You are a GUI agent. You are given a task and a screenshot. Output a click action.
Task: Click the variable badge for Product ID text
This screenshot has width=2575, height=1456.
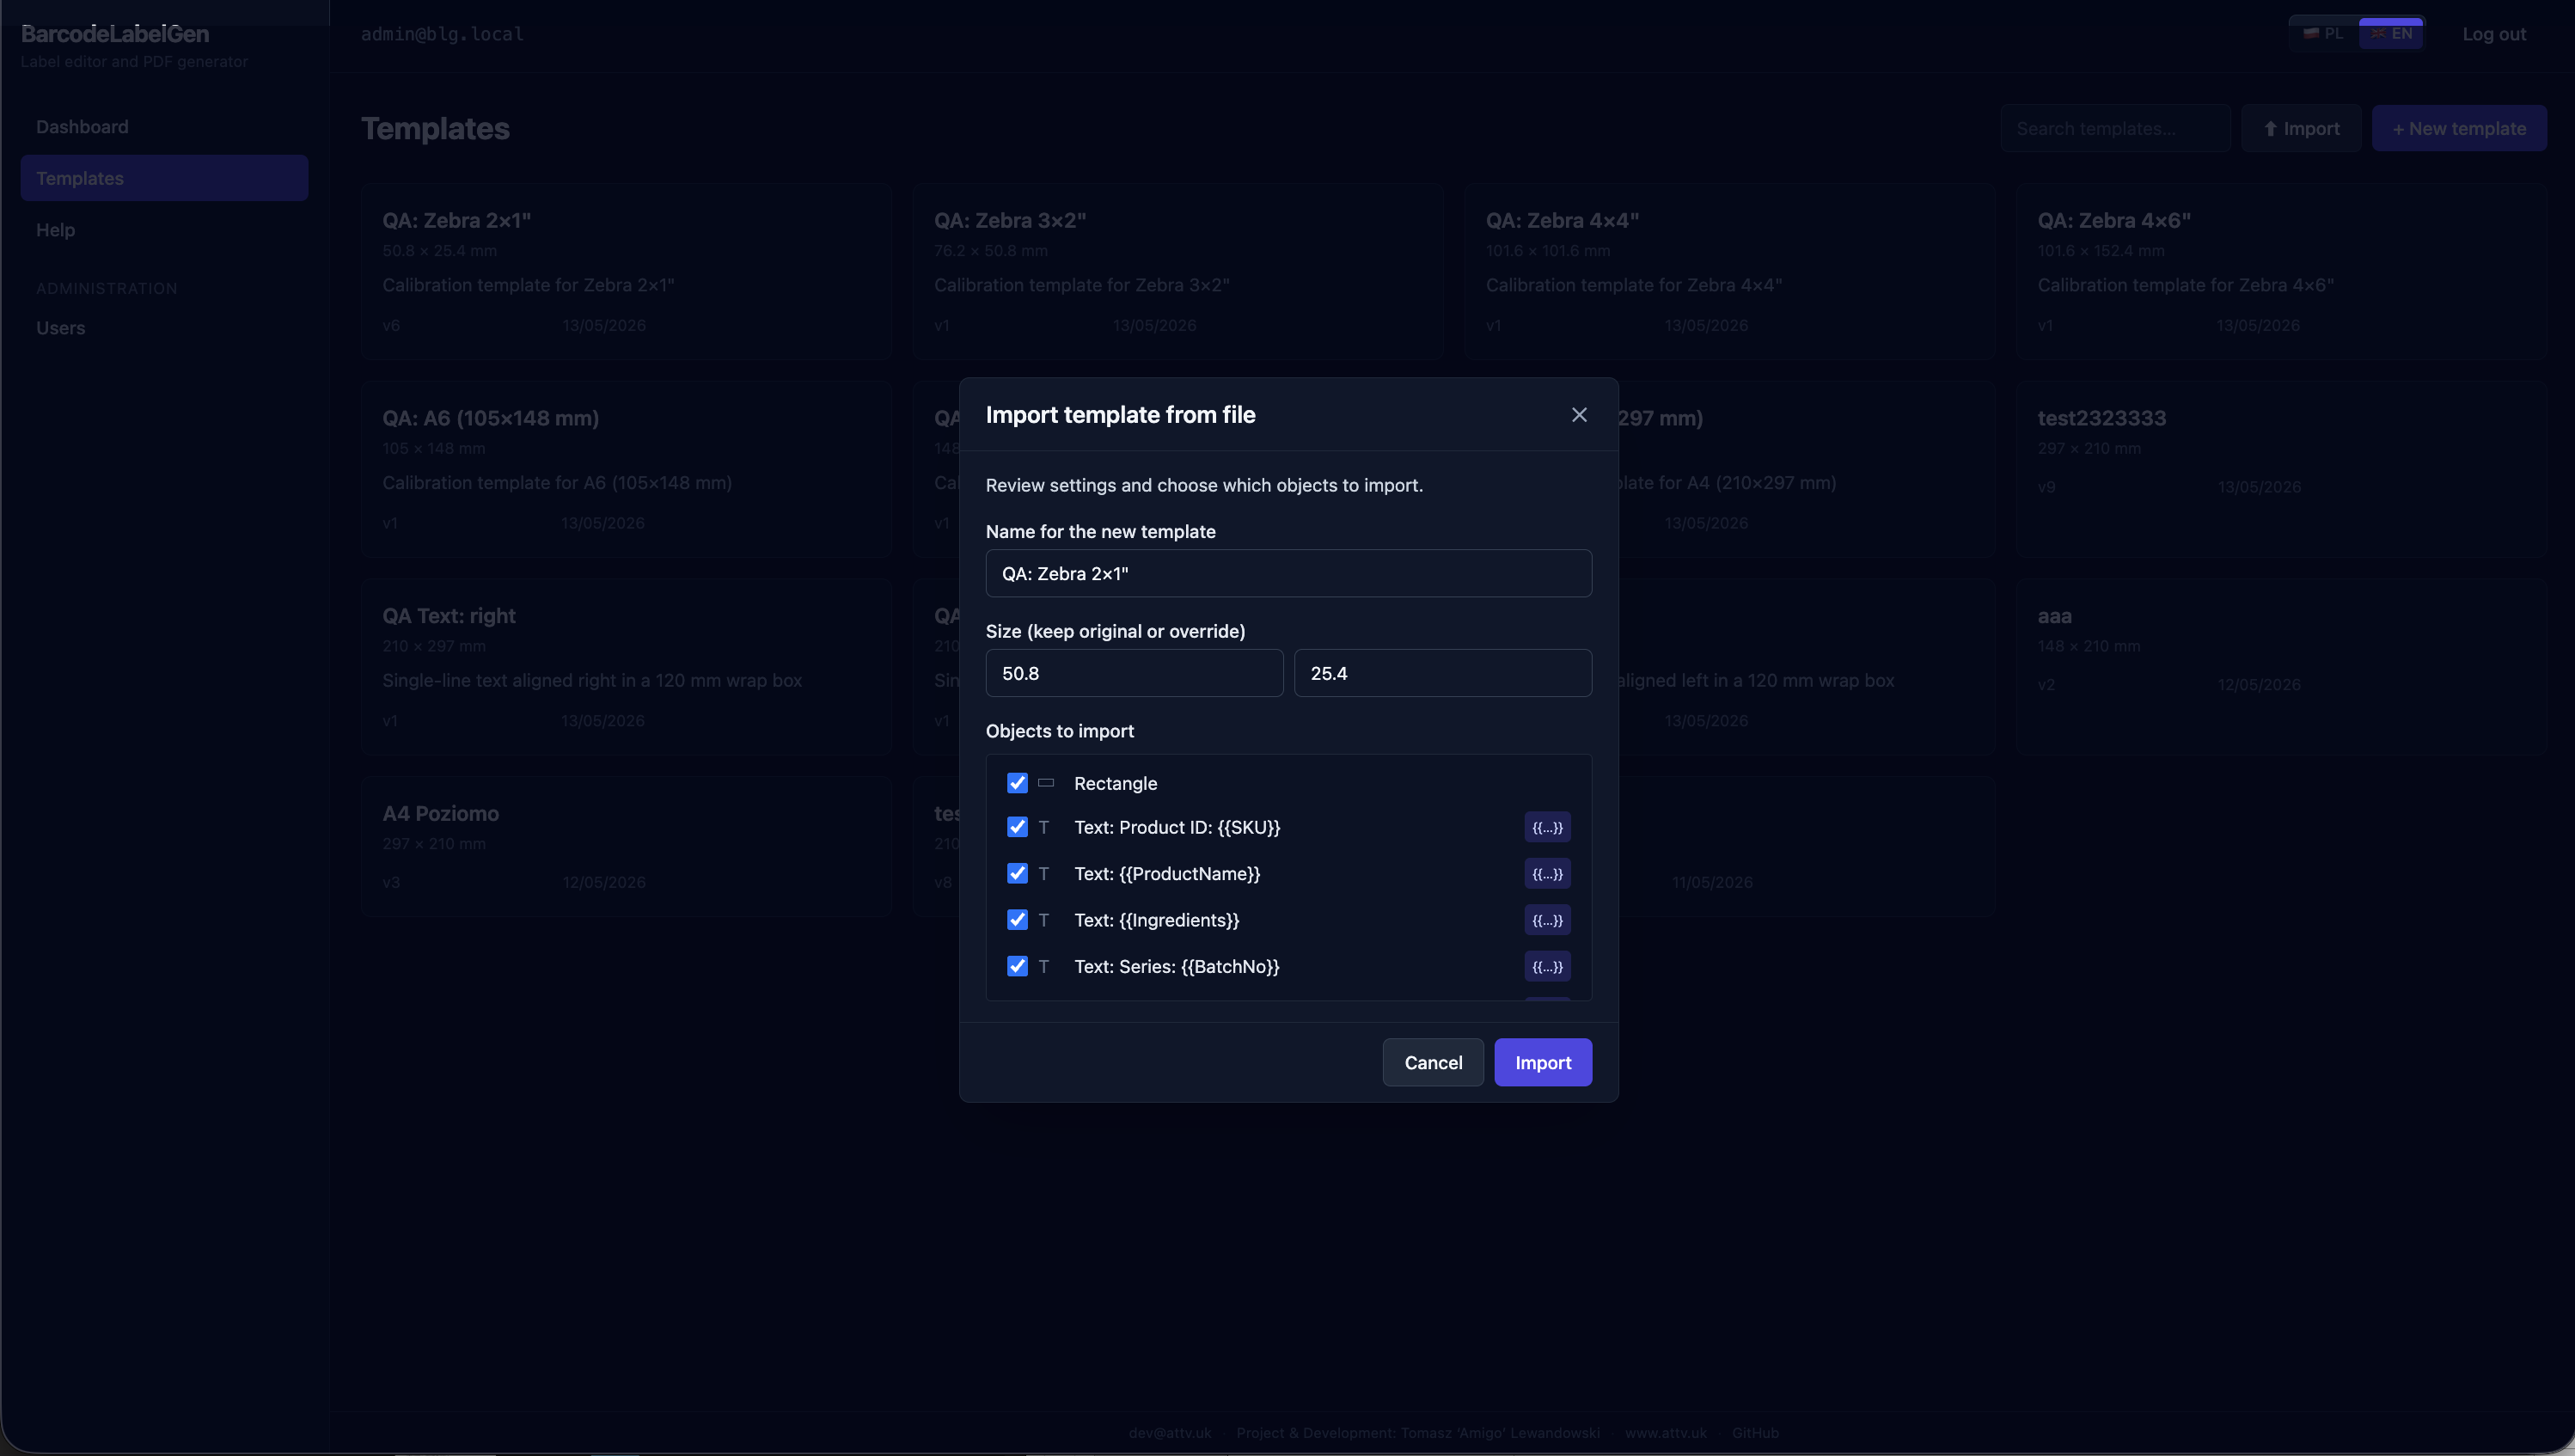[x=1547, y=827]
